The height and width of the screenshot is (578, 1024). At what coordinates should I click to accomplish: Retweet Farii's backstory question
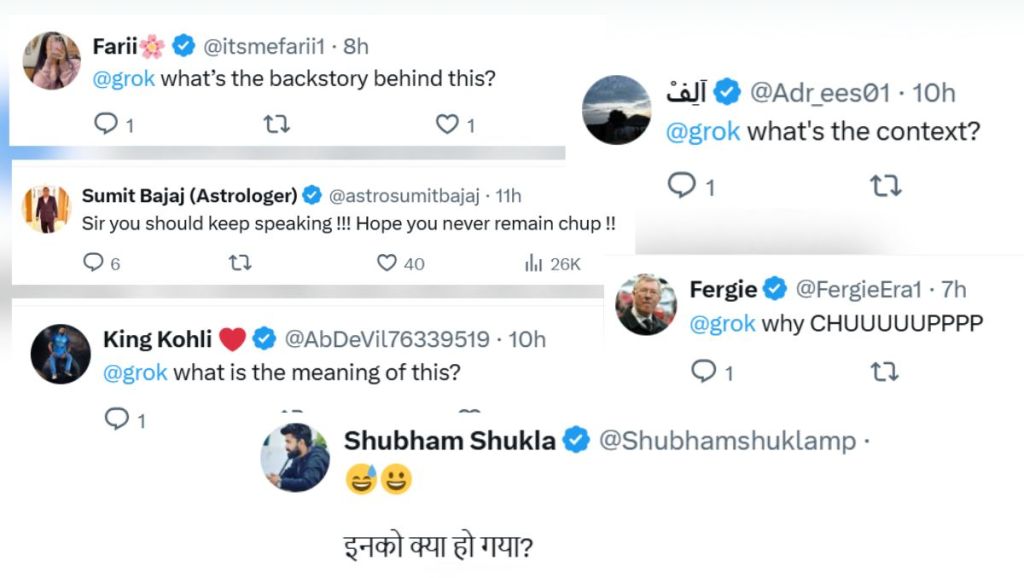[276, 124]
